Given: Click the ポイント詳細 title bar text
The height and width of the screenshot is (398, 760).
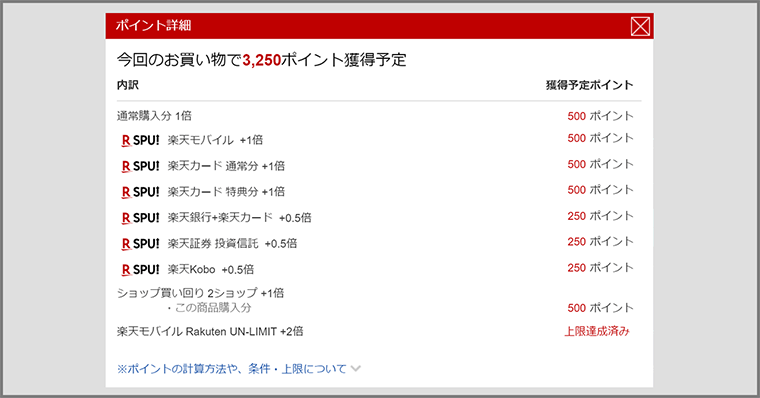Looking at the screenshot, I should tap(153, 26).
